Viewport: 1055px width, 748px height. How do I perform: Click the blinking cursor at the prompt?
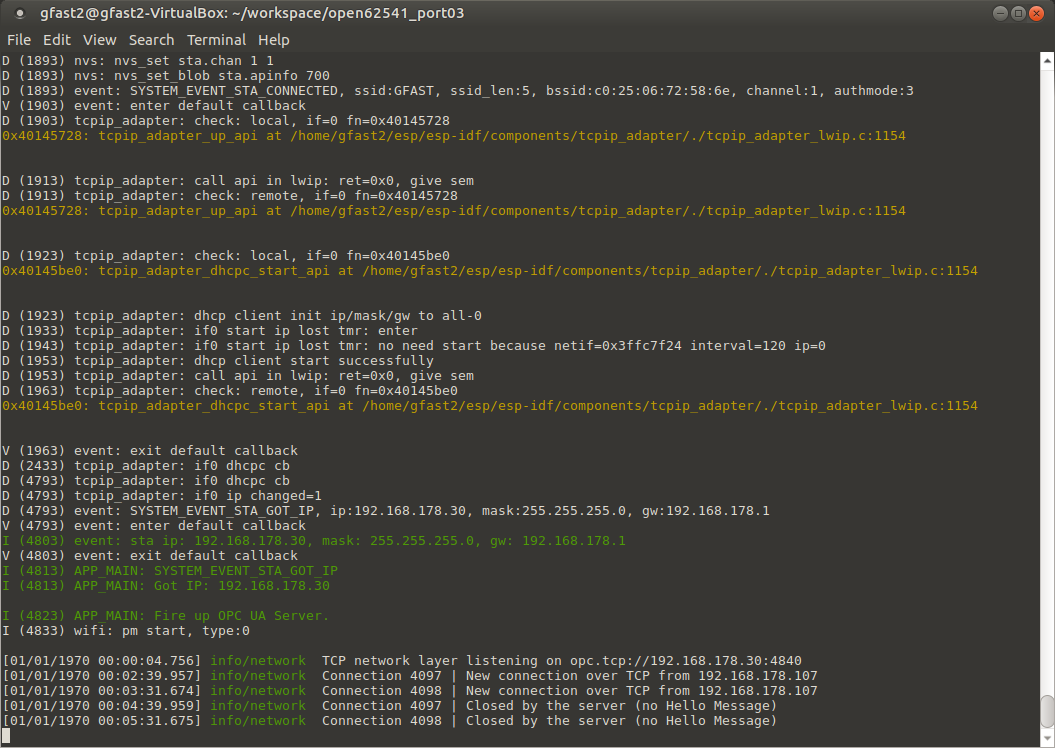pyautogui.click(x=8, y=735)
